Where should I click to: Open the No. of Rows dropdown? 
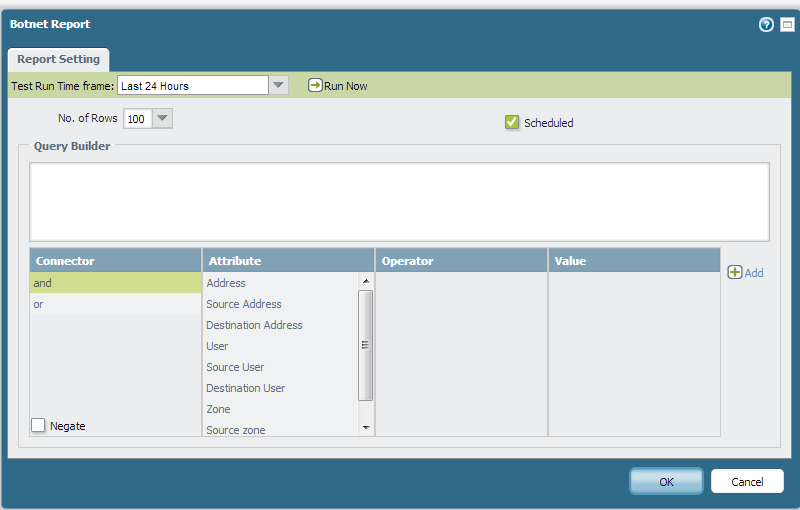(x=162, y=118)
